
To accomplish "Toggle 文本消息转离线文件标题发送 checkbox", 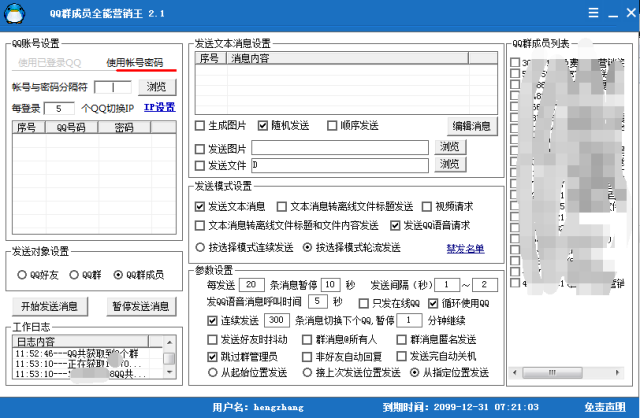I will (281, 207).
